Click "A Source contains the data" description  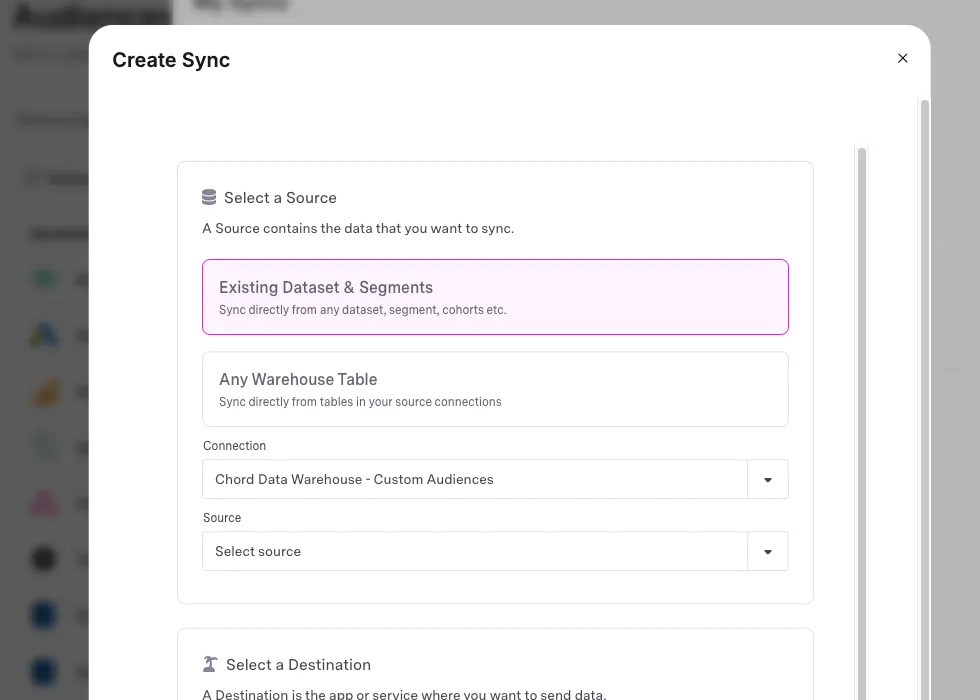[x=358, y=228]
